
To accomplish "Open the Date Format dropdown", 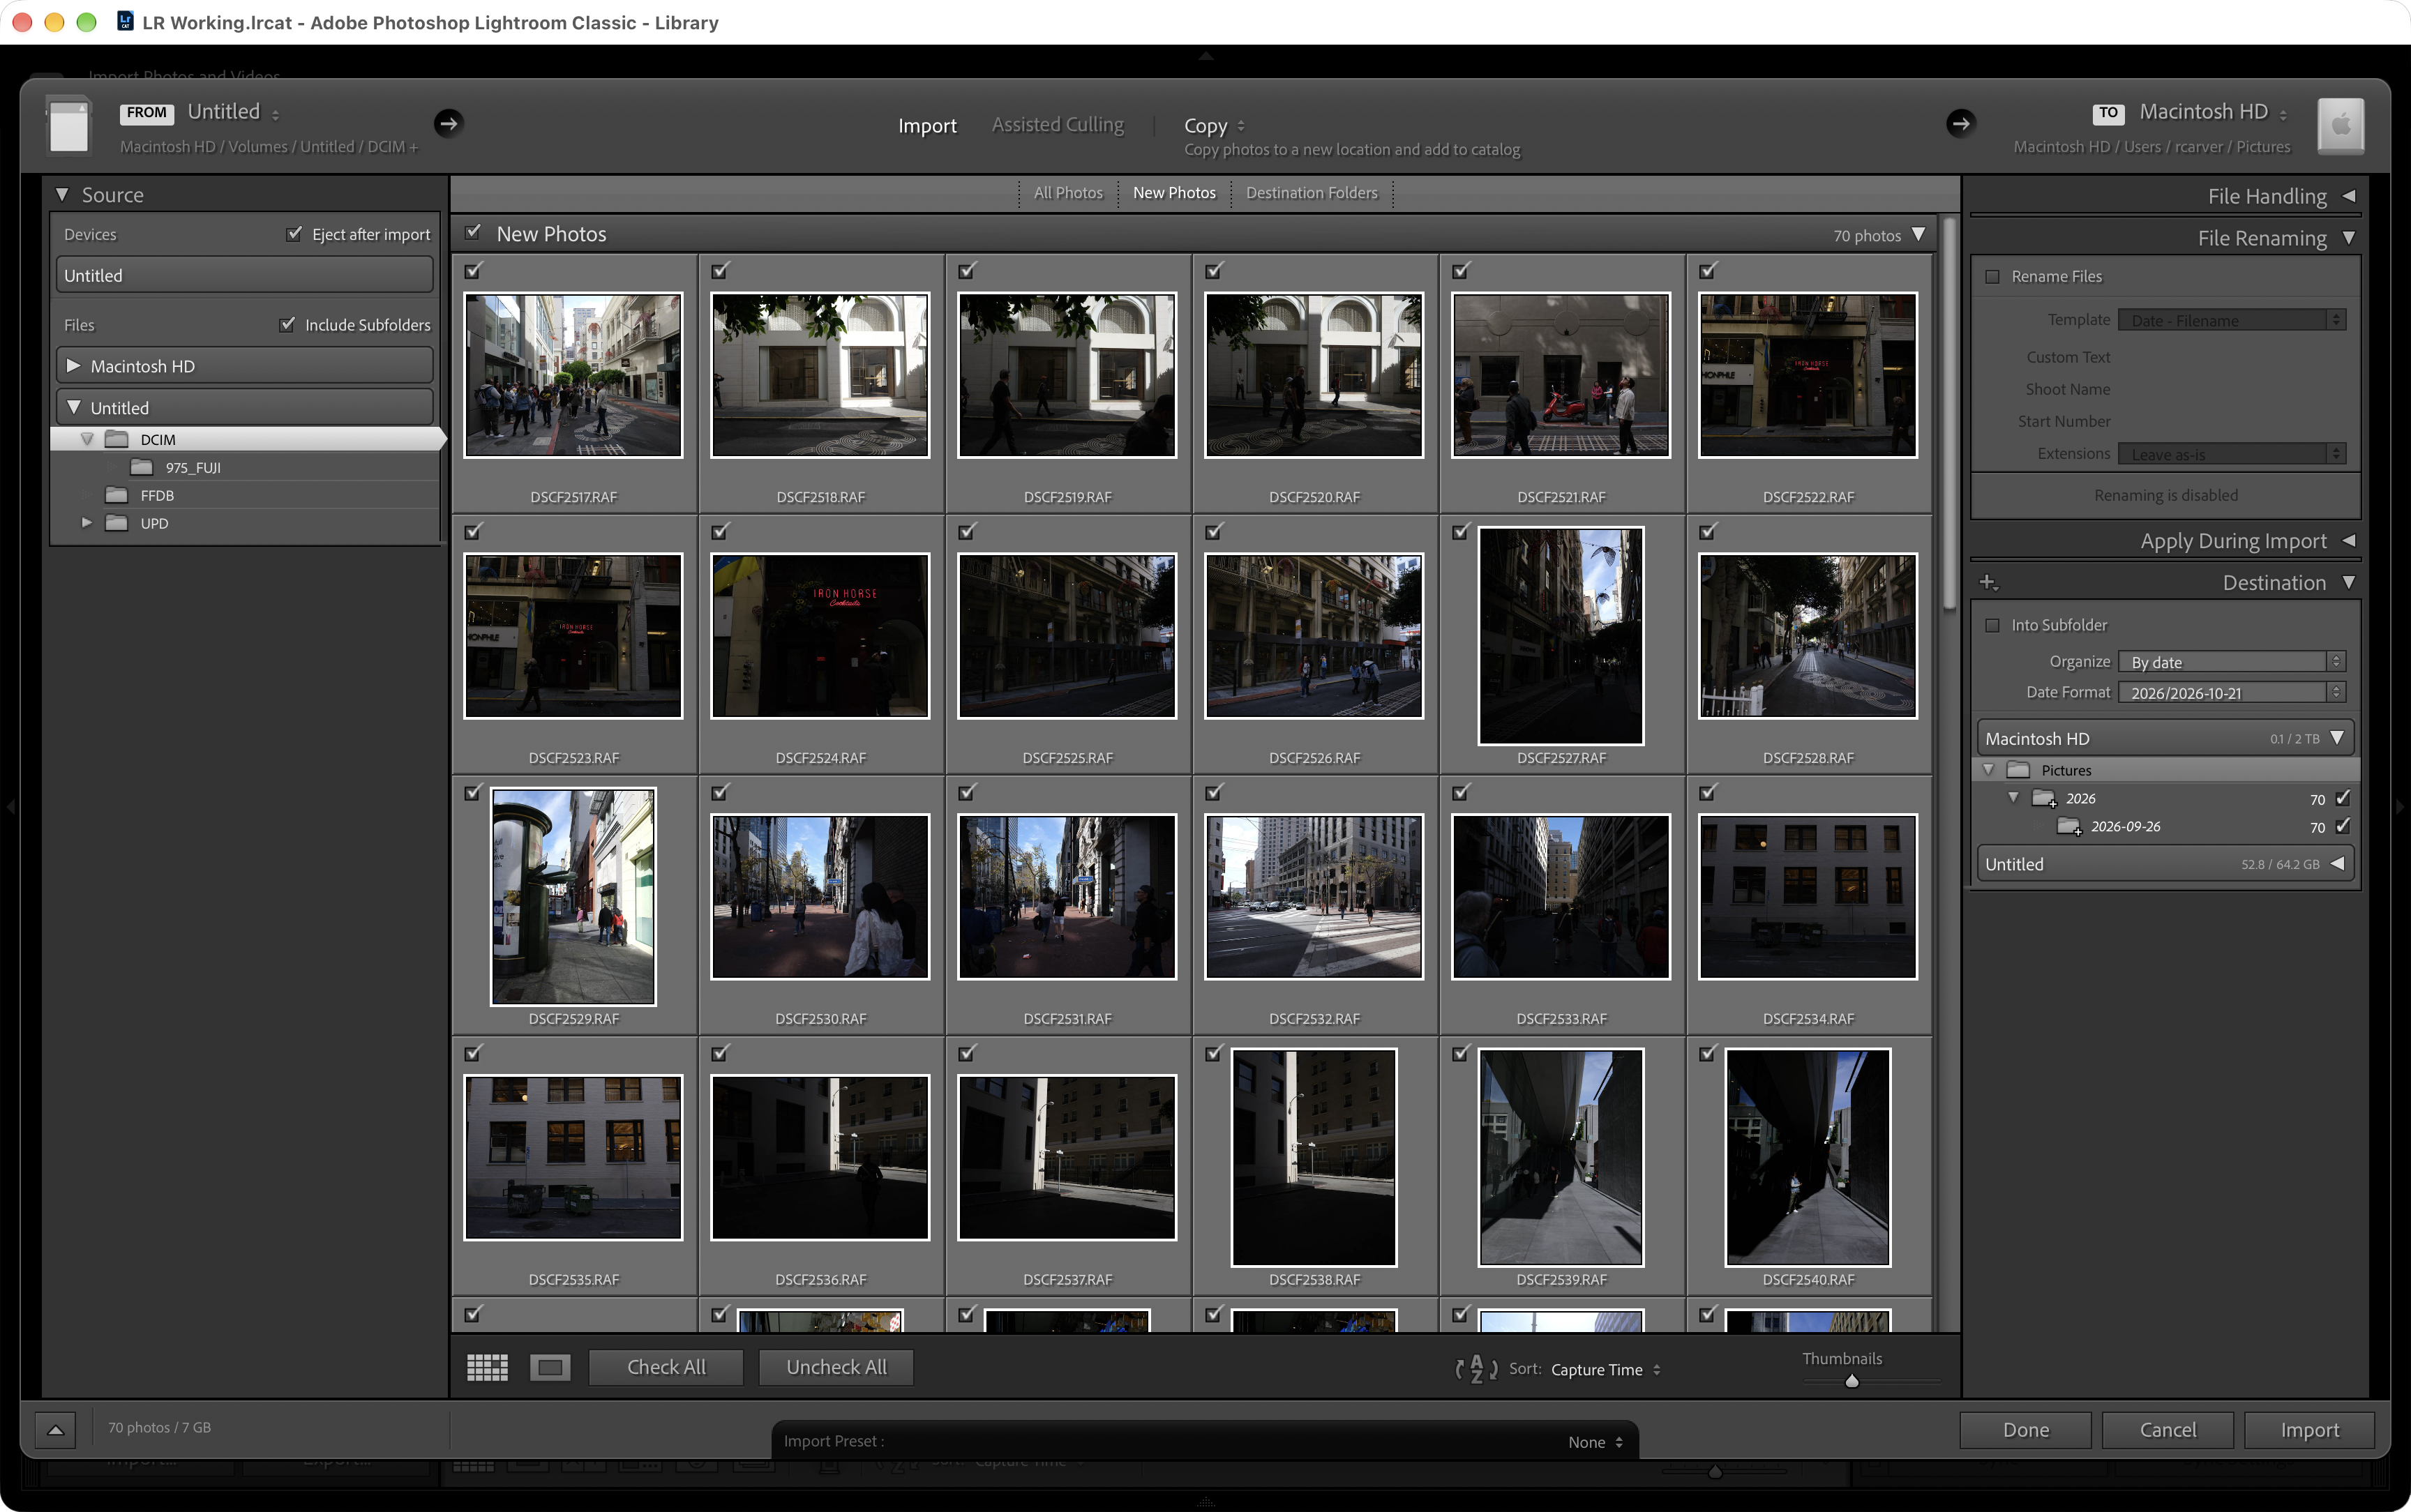I will (2231, 693).
